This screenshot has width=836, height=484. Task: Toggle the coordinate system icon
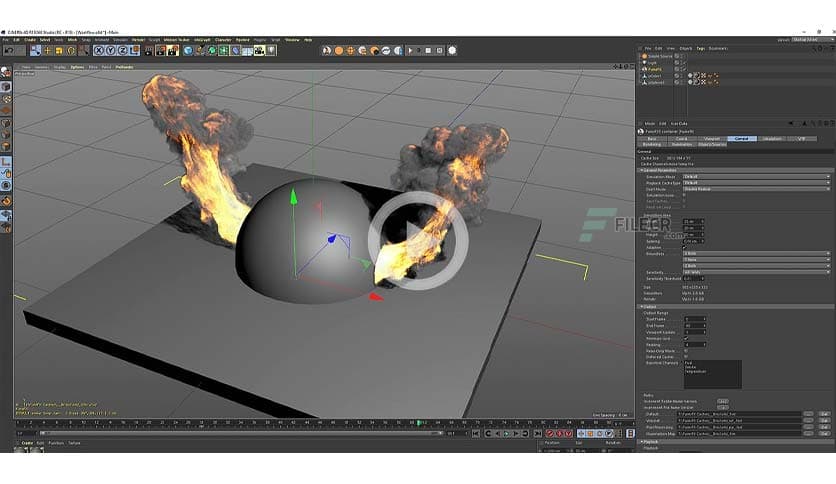(134, 51)
